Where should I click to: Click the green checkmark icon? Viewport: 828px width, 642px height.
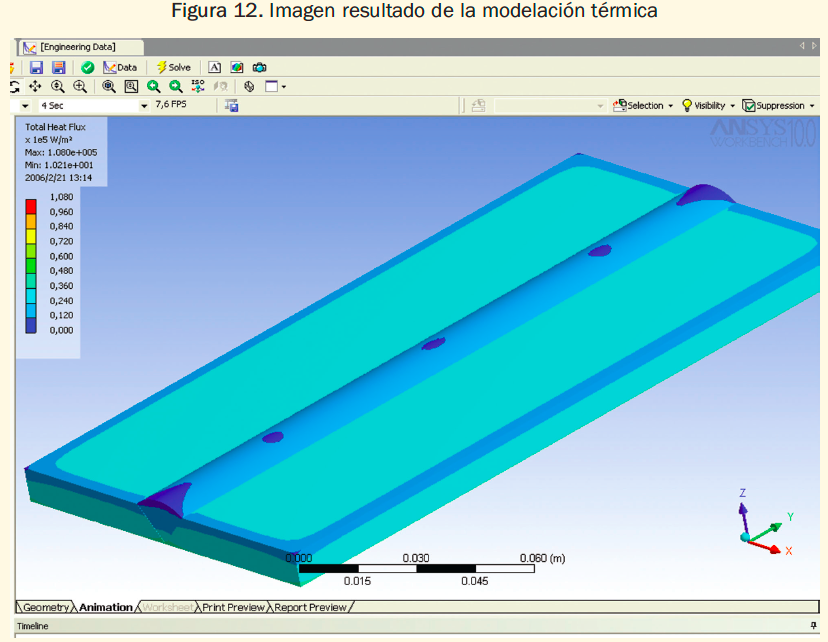coord(87,67)
